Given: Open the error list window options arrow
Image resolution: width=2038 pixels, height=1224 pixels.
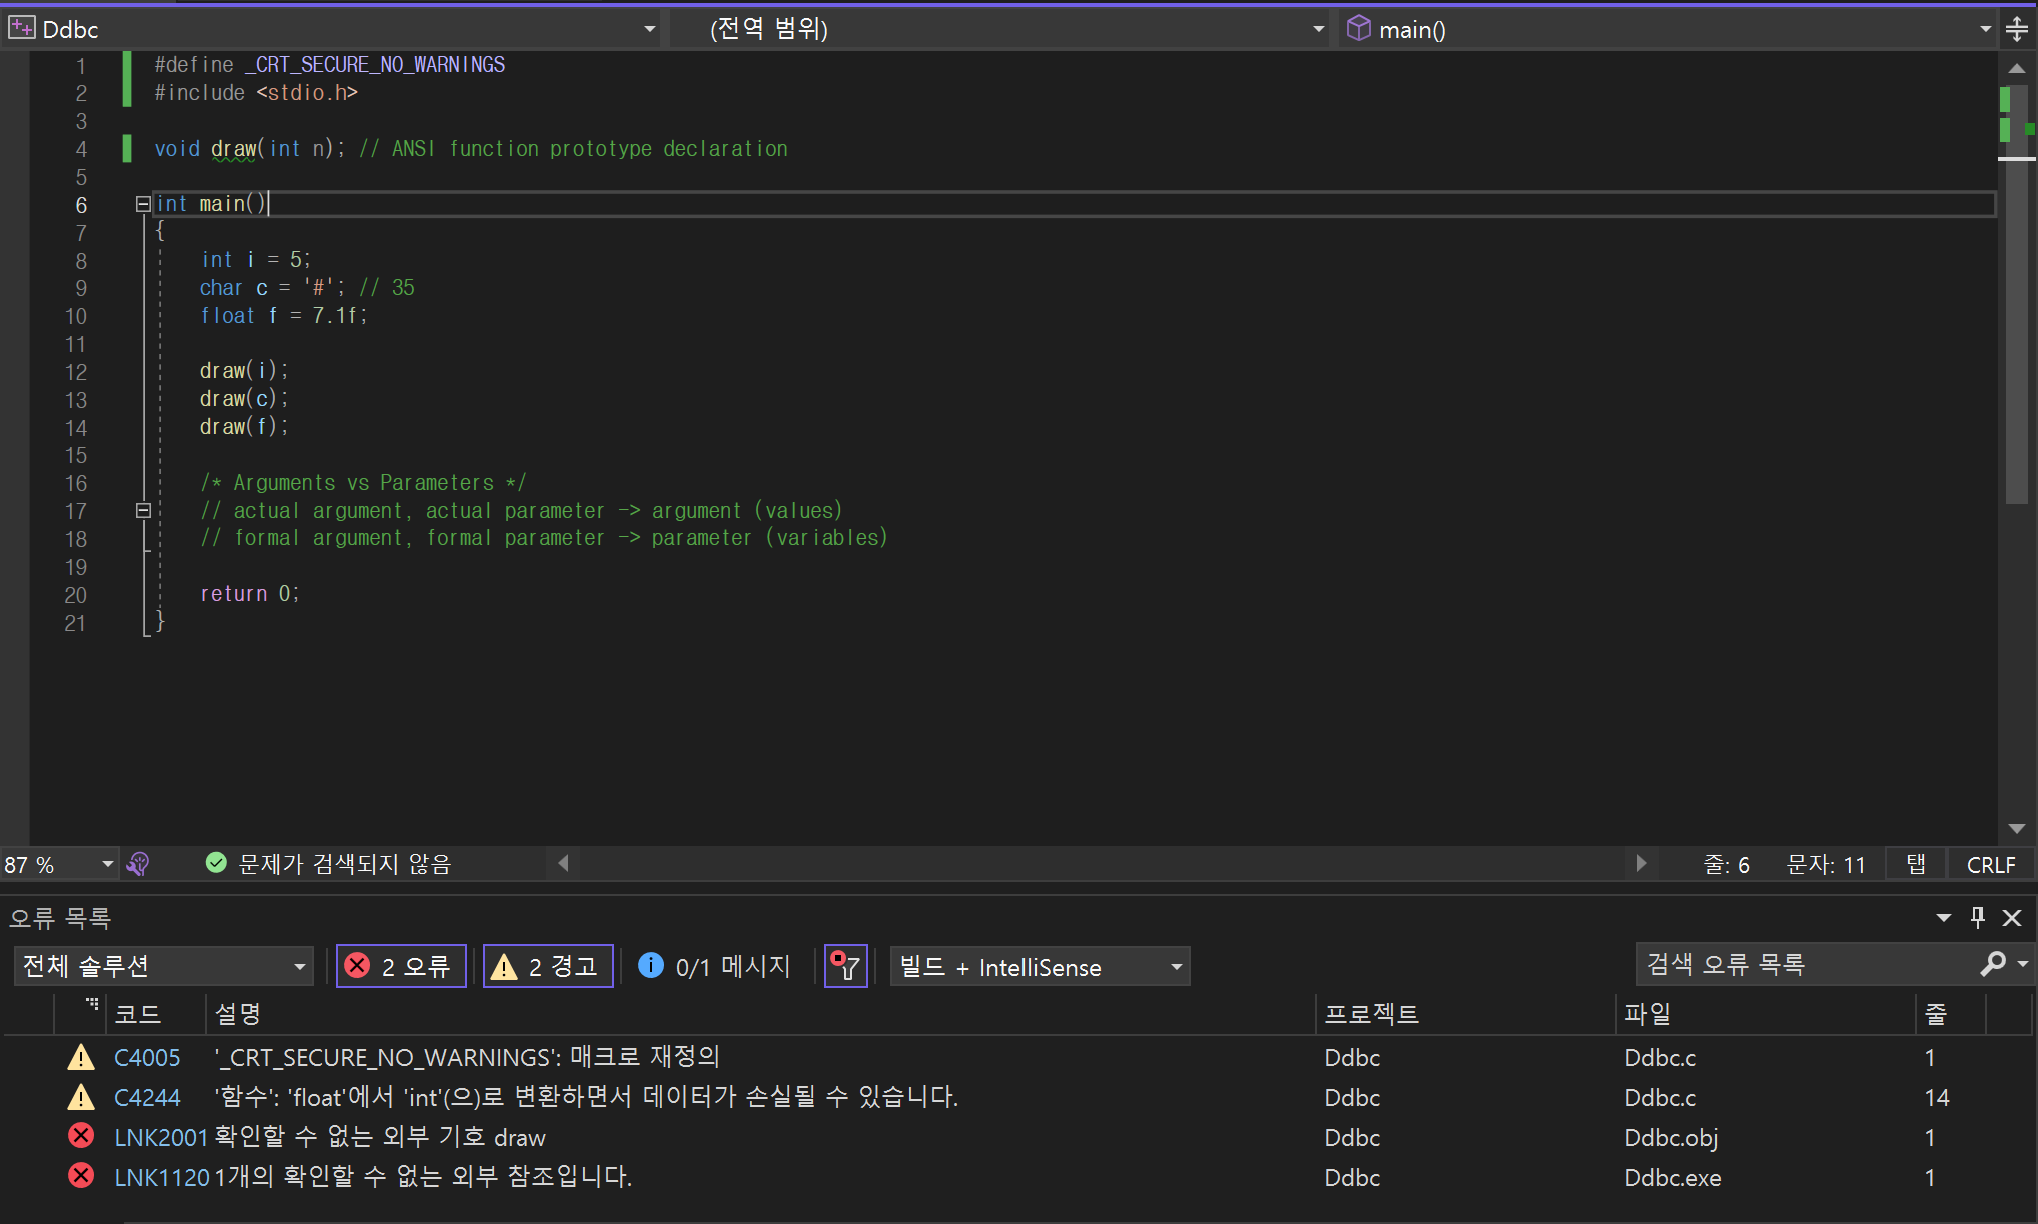Looking at the screenshot, I should coord(1943,918).
